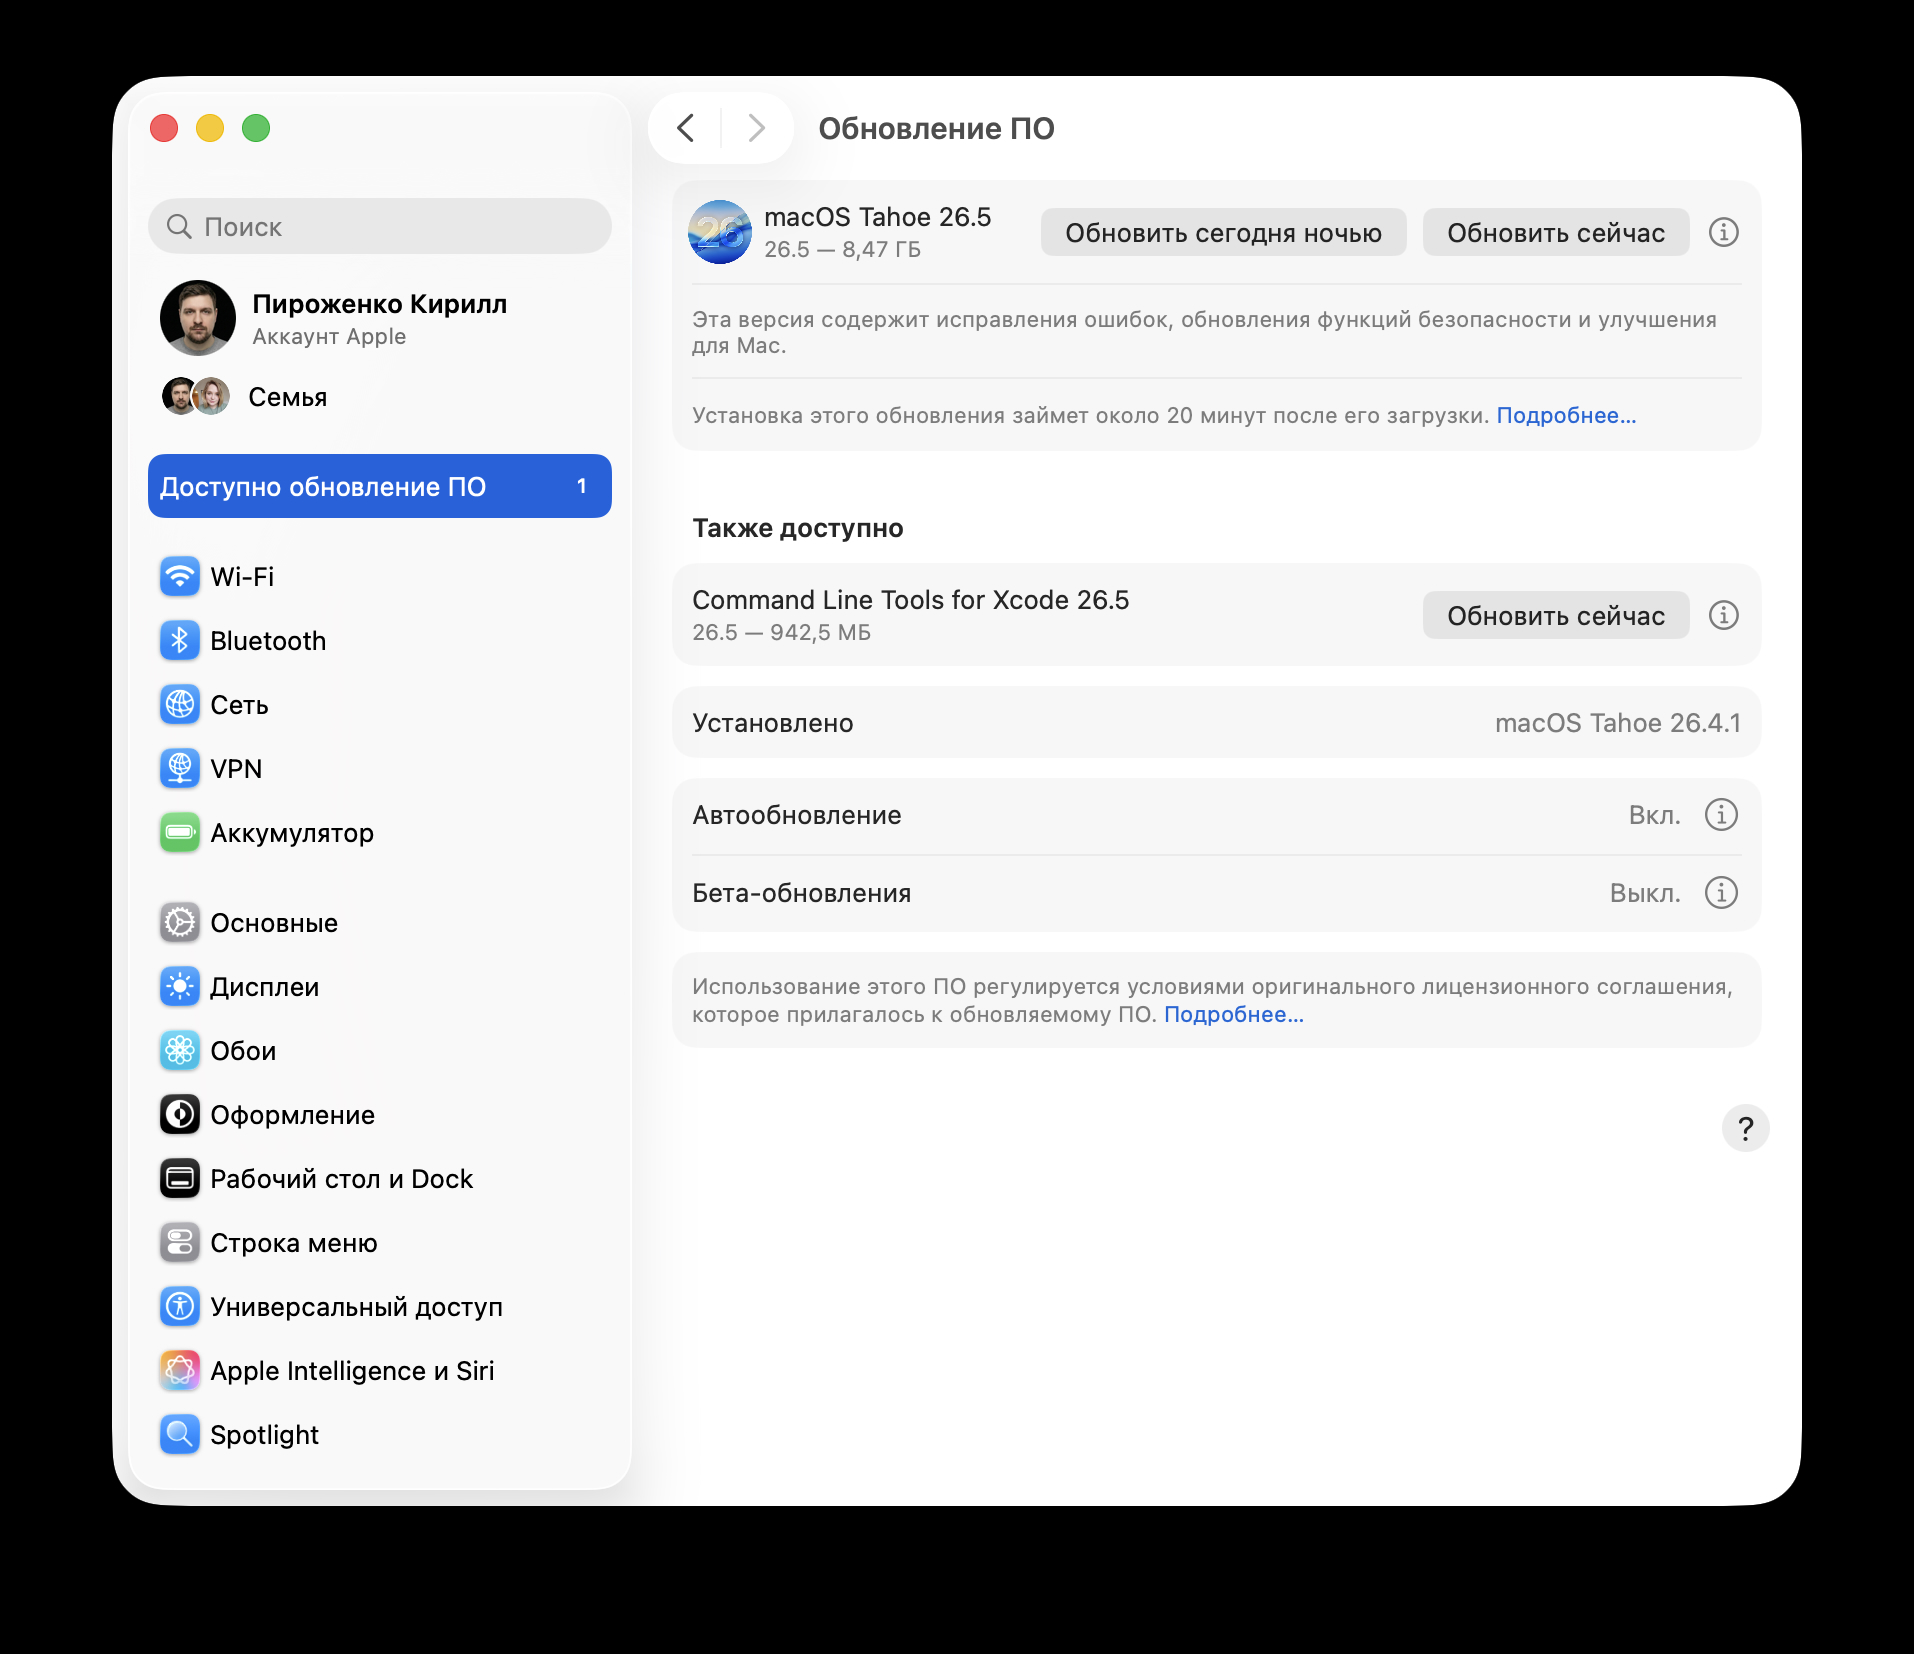The width and height of the screenshot is (1914, 1654).
Task: Click the Универсальный доступ accessibility icon
Action: (180, 1306)
